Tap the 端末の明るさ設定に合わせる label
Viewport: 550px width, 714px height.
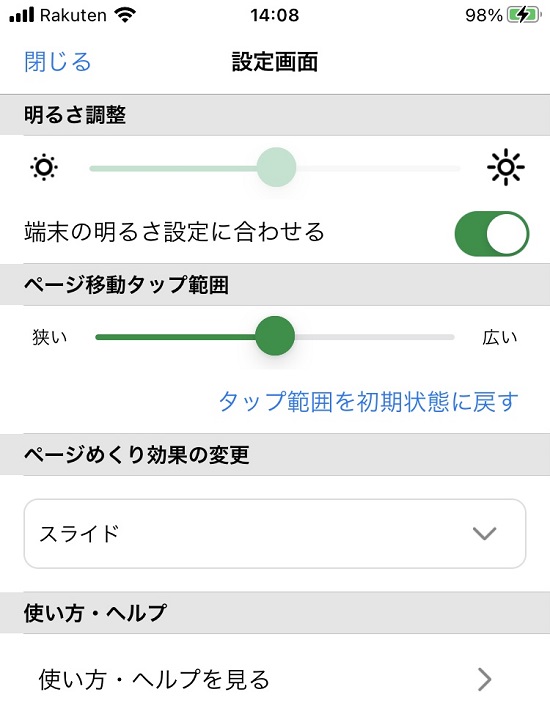tap(174, 232)
